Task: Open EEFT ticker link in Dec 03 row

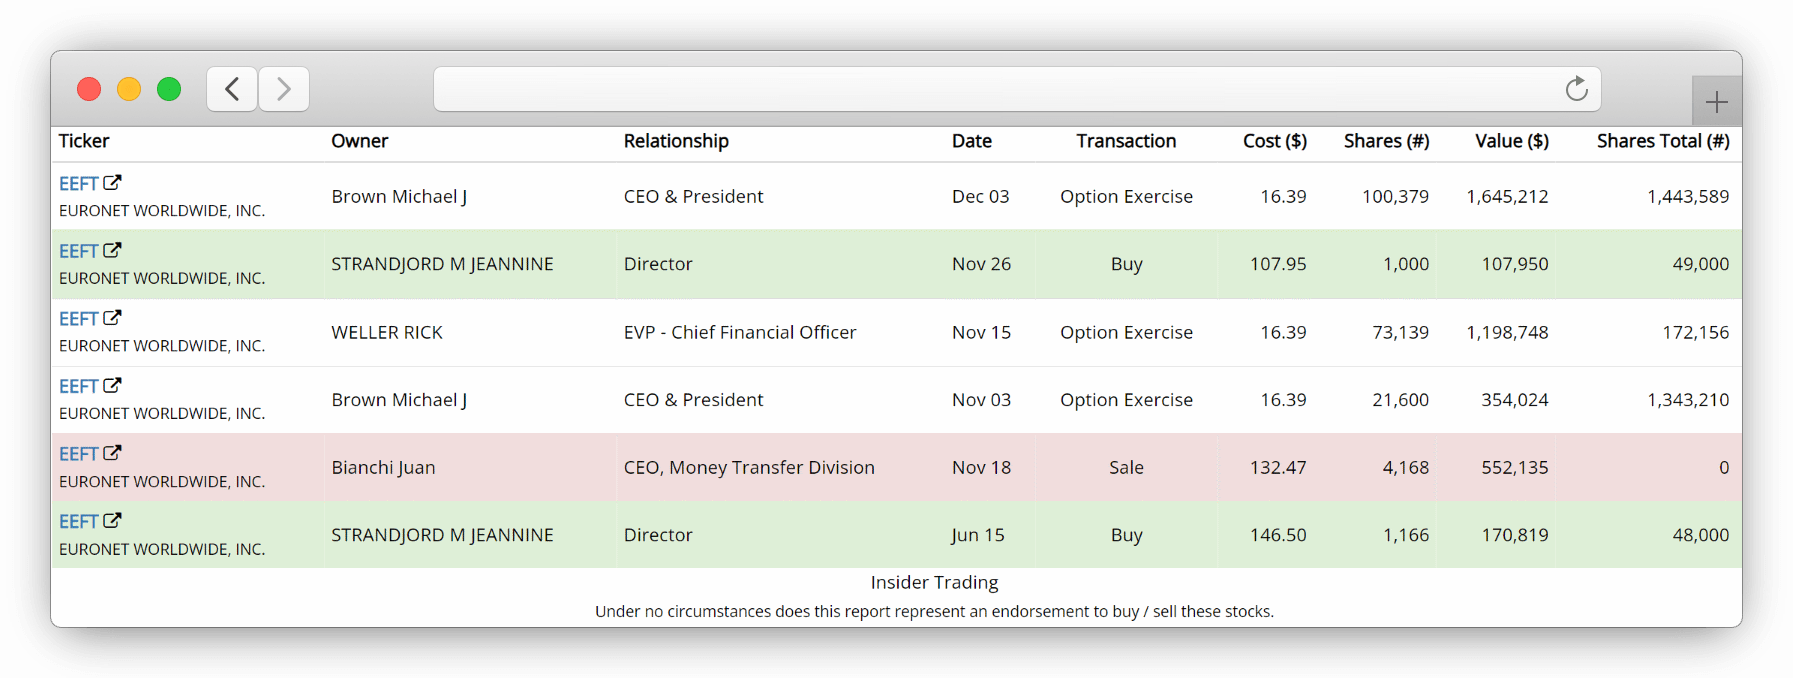Action: [78, 184]
